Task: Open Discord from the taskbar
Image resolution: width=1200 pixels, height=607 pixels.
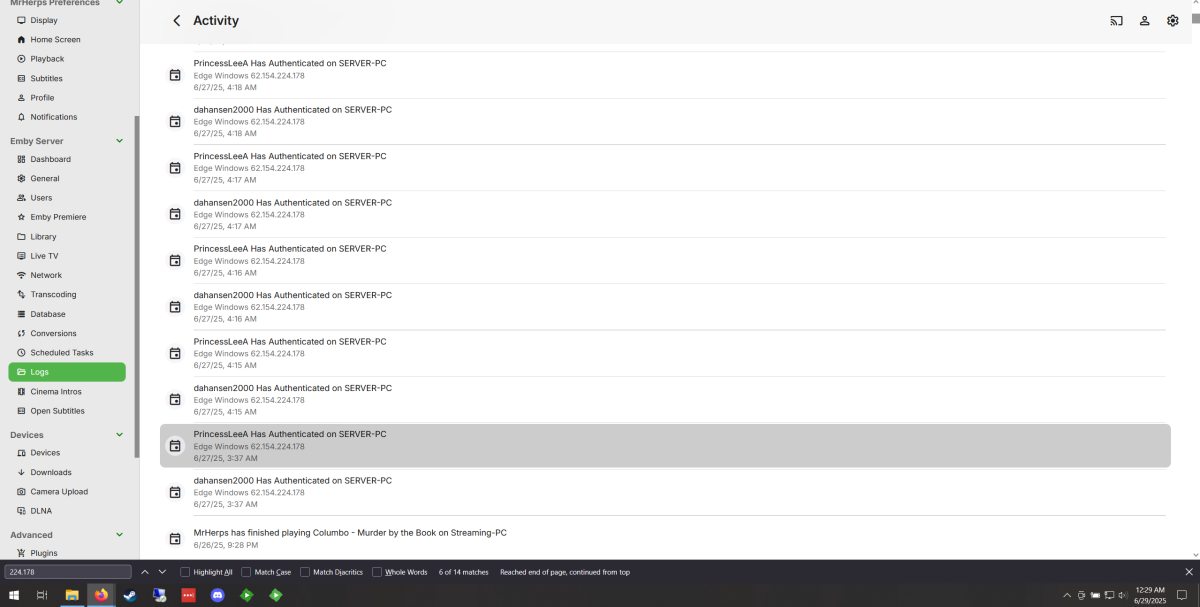Action: pyautogui.click(x=217, y=595)
